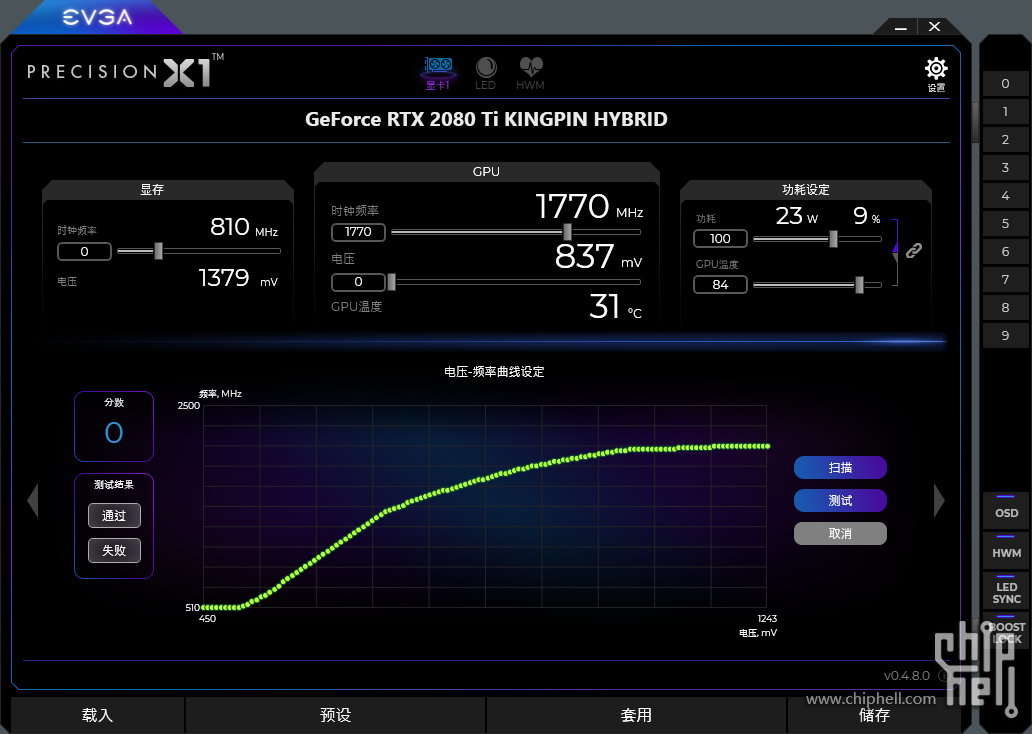This screenshot has height=734, width=1032.
Task: Click the GPU clock frequency slider handle
Action: coord(567,231)
